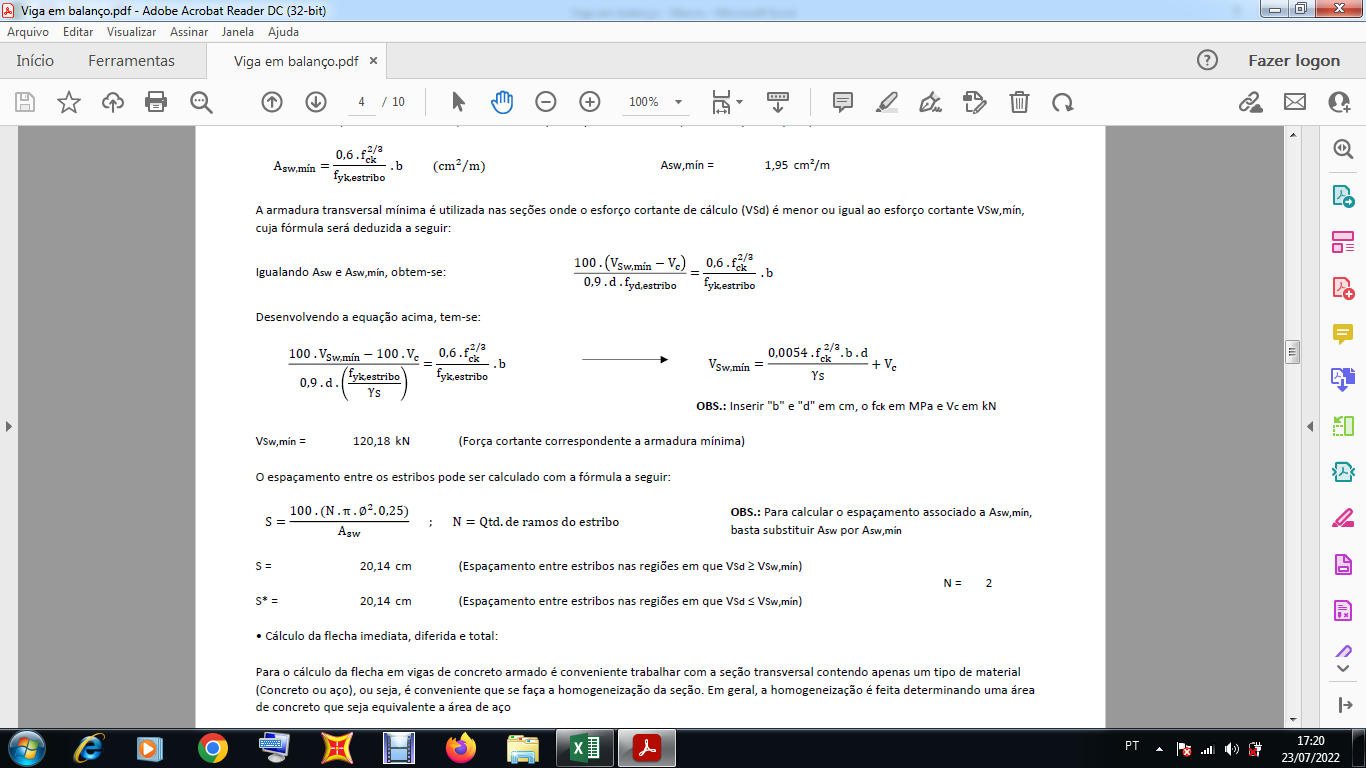The width and height of the screenshot is (1366, 768).
Task: Add a comment note from toolbar
Action: click(842, 102)
